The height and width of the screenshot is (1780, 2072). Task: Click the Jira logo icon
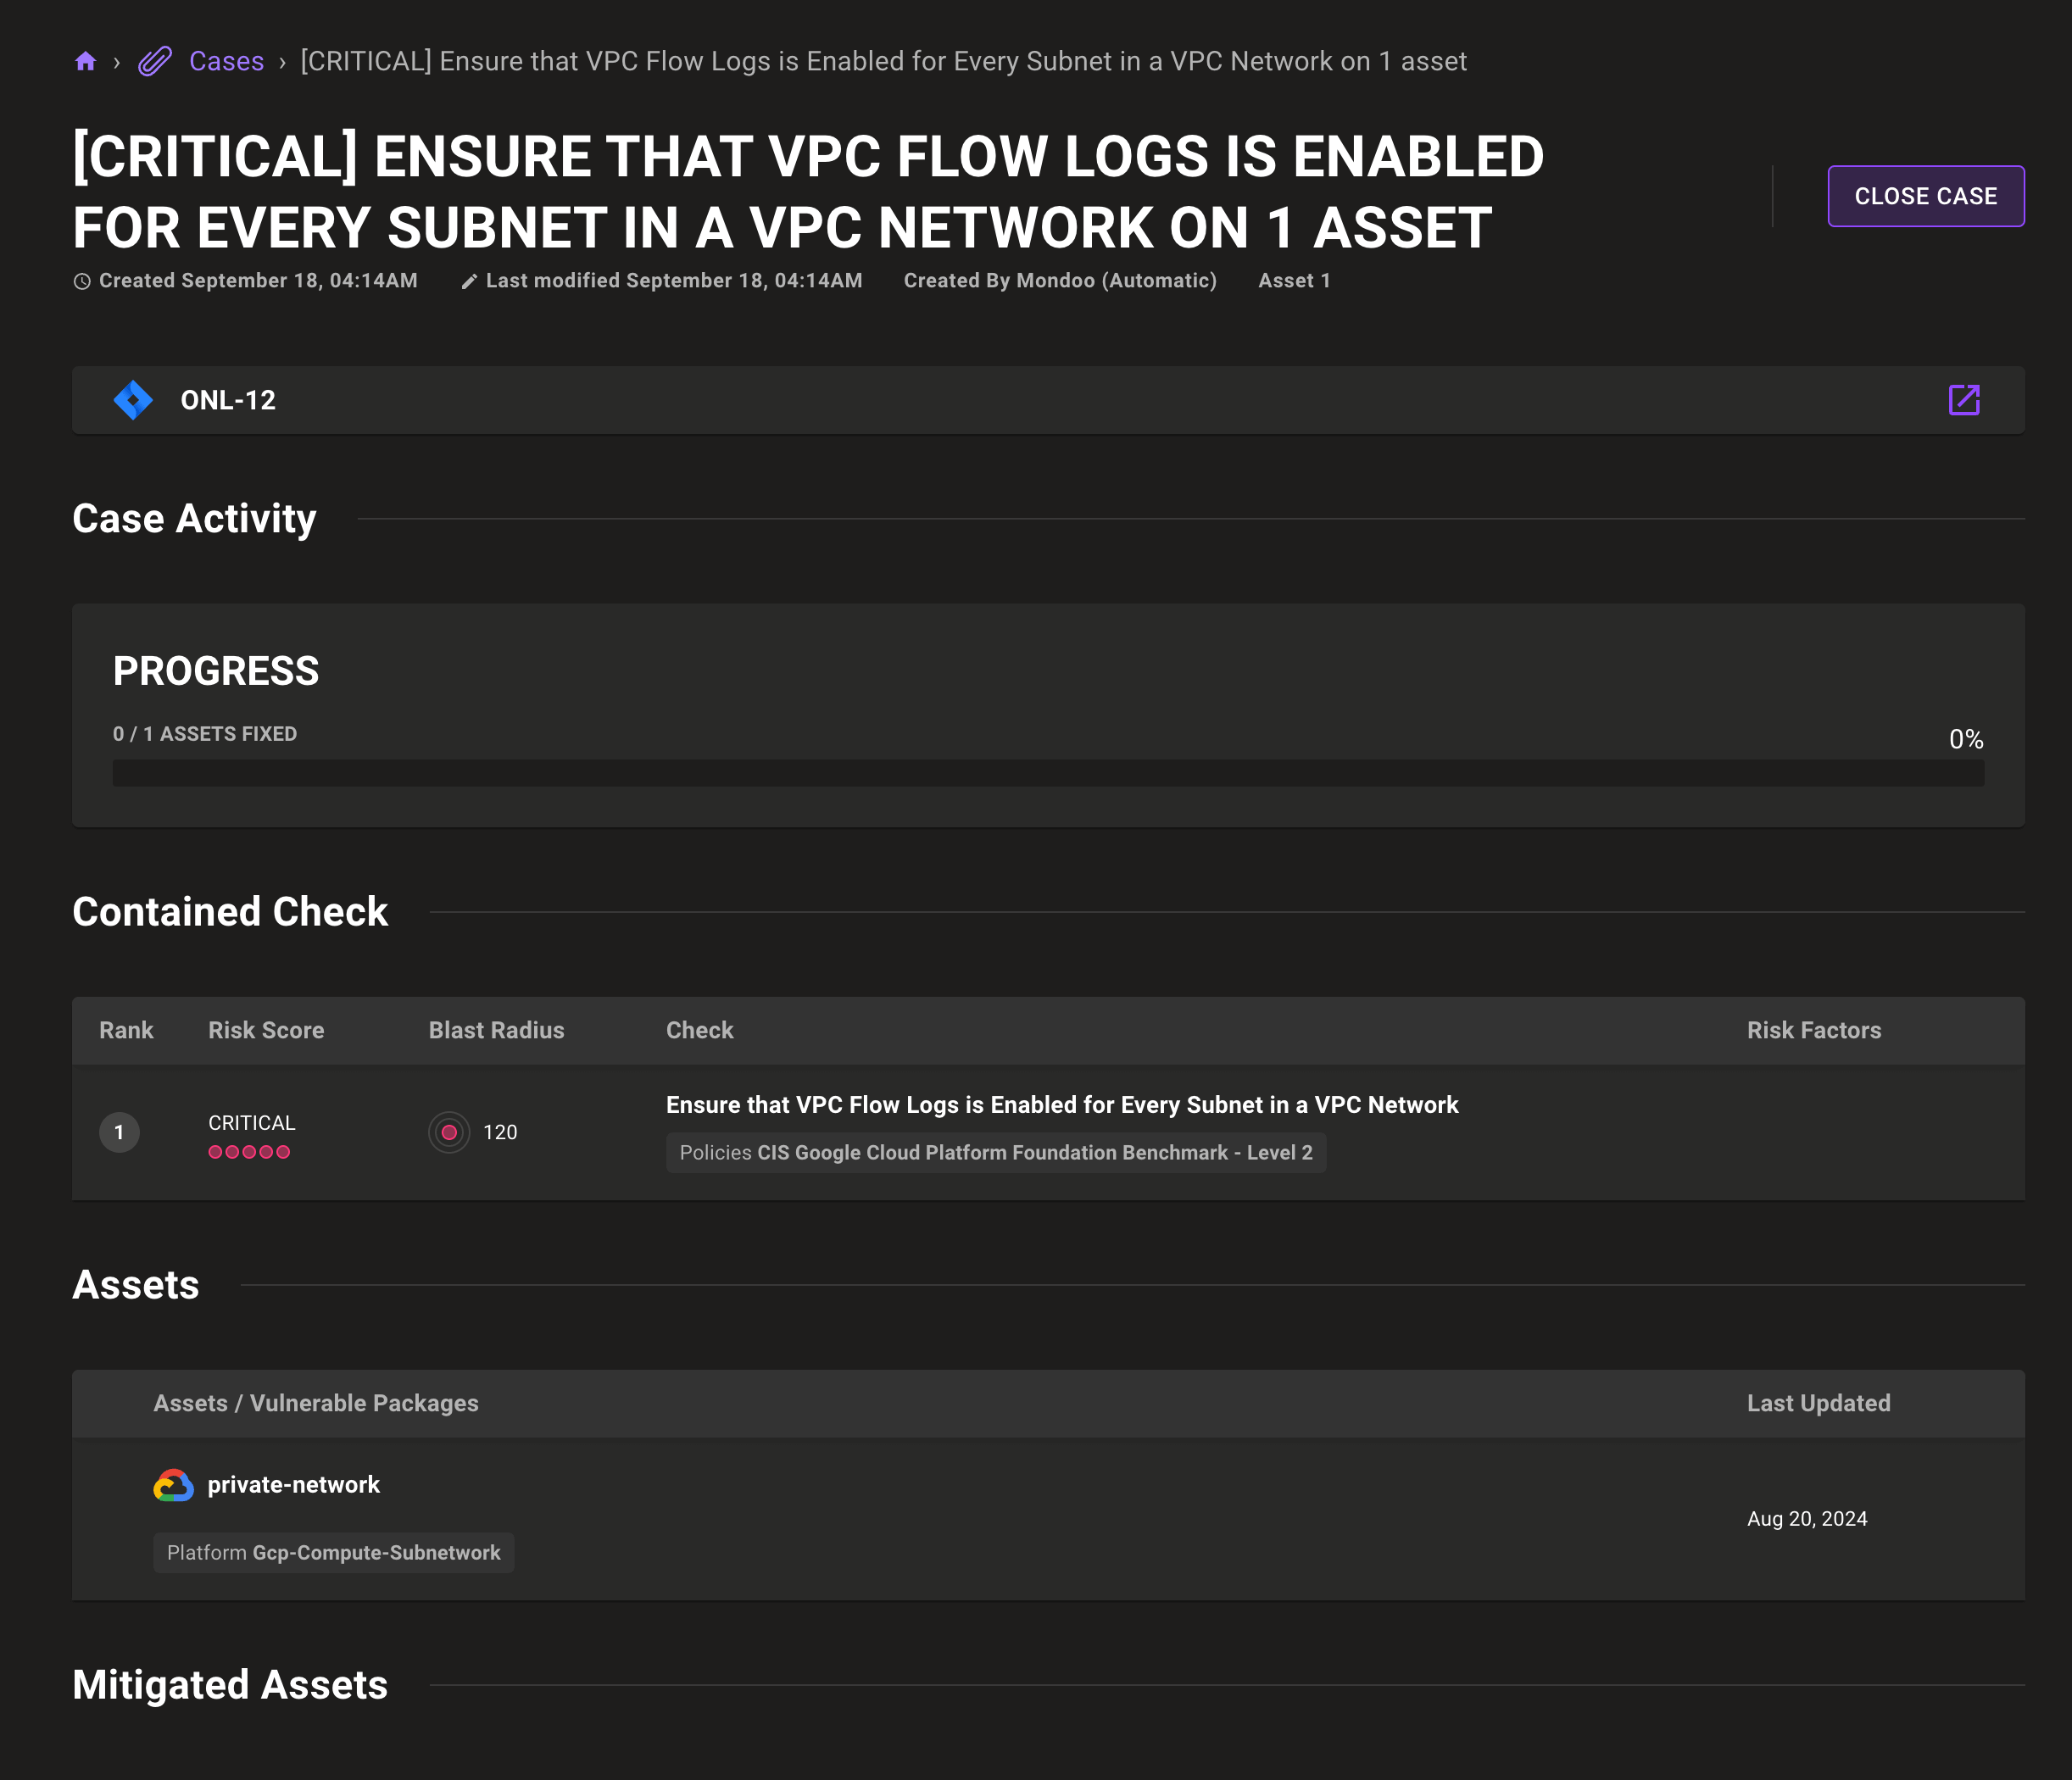(133, 400)
